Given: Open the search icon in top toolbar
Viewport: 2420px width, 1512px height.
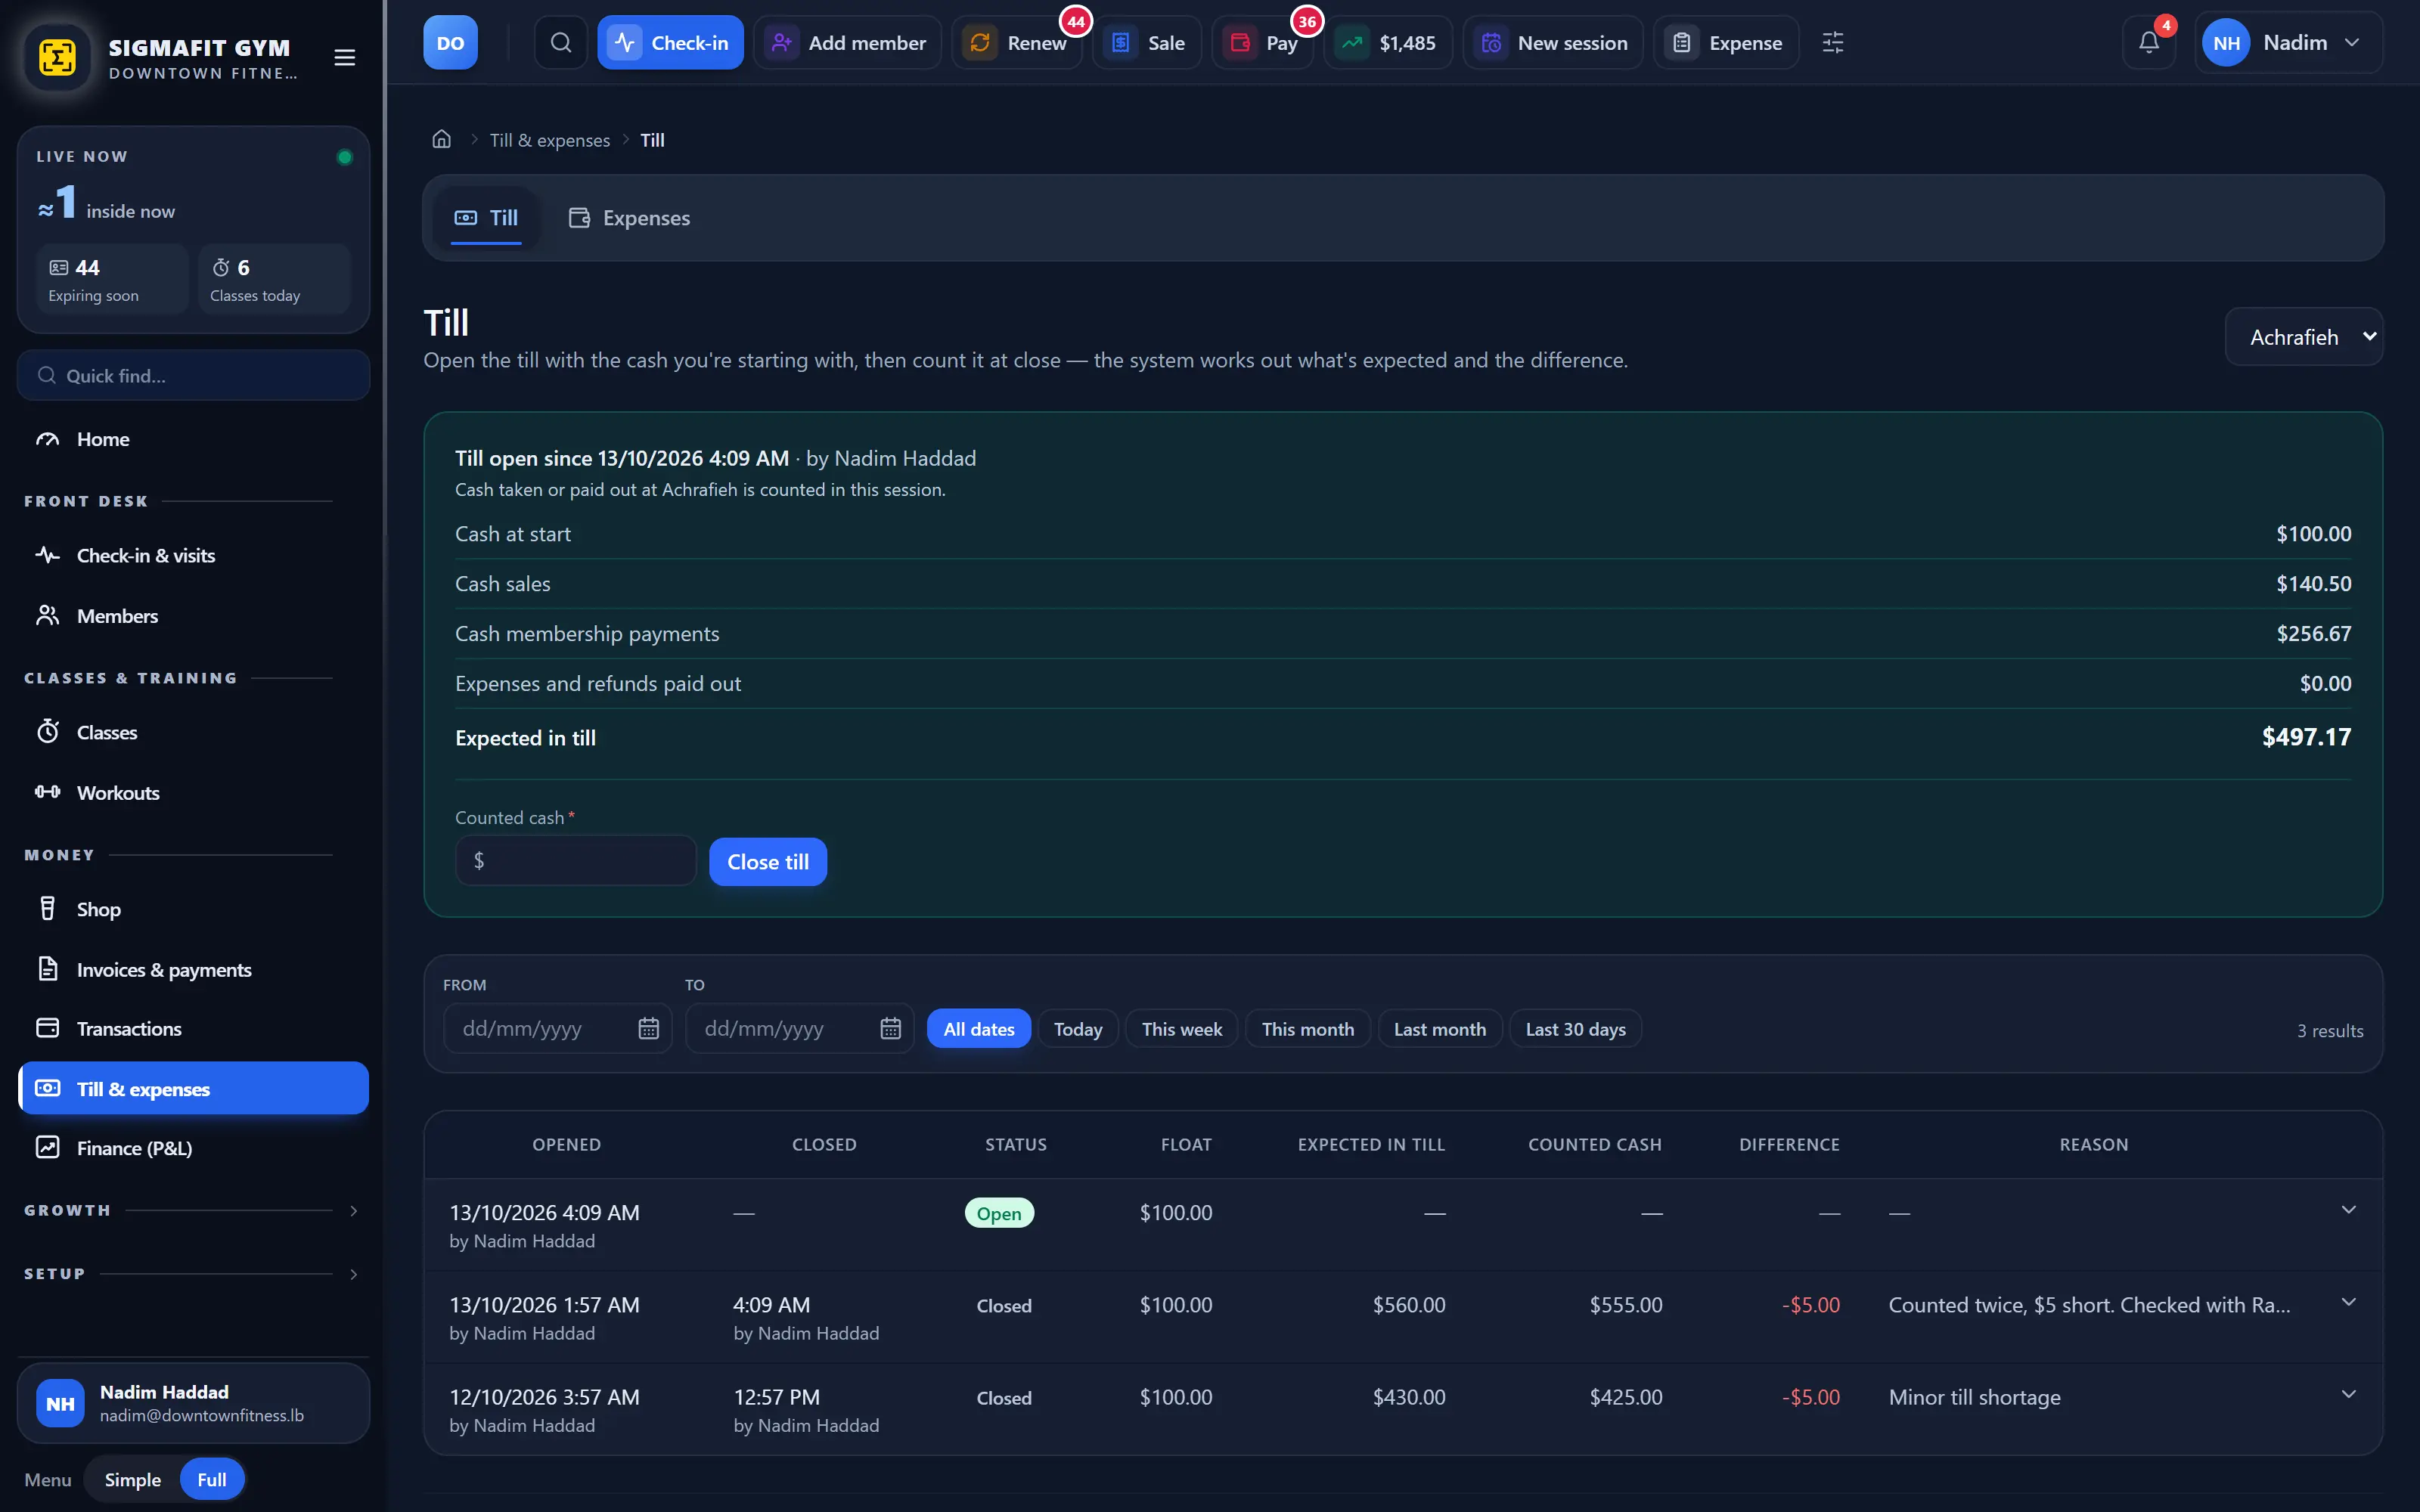Looking at the screenshot, I should [x=561, y=43].
